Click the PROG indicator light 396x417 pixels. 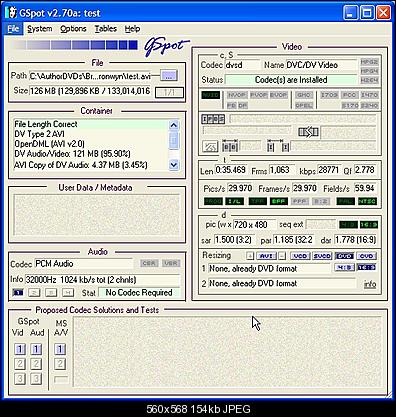point(213,201)
